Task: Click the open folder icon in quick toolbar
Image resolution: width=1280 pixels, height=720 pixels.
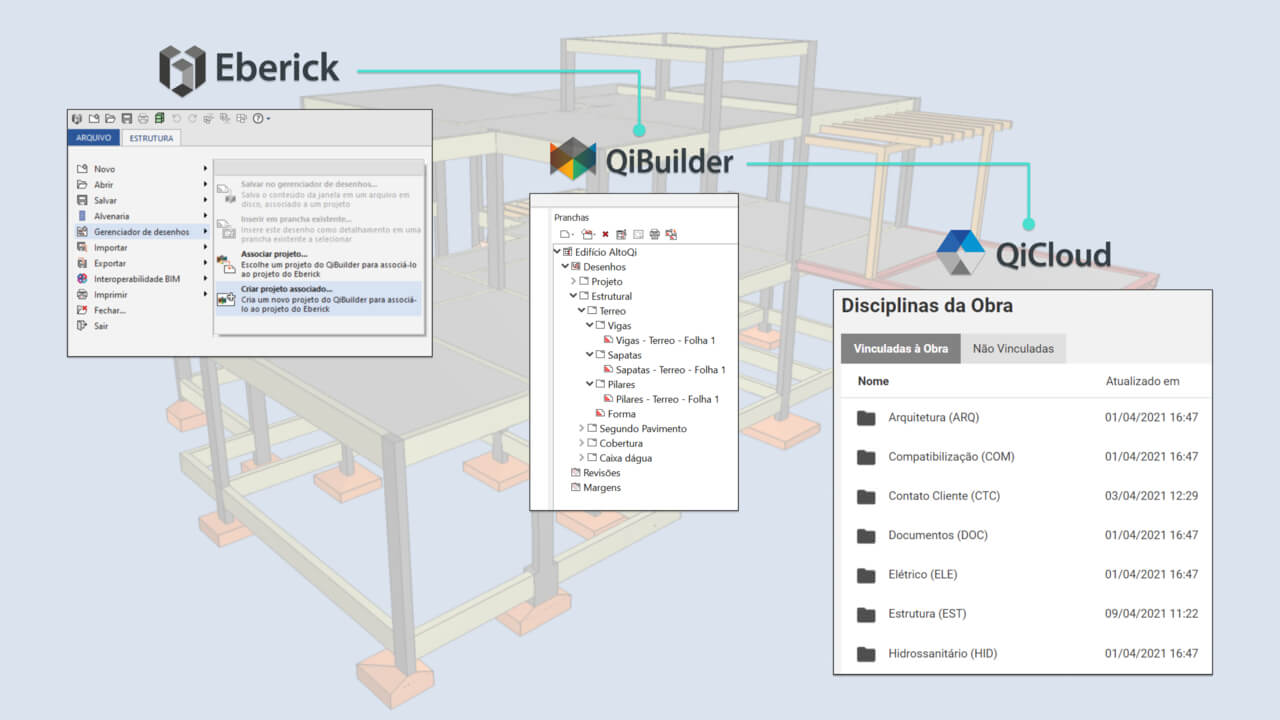Action: tap(110, 118)
